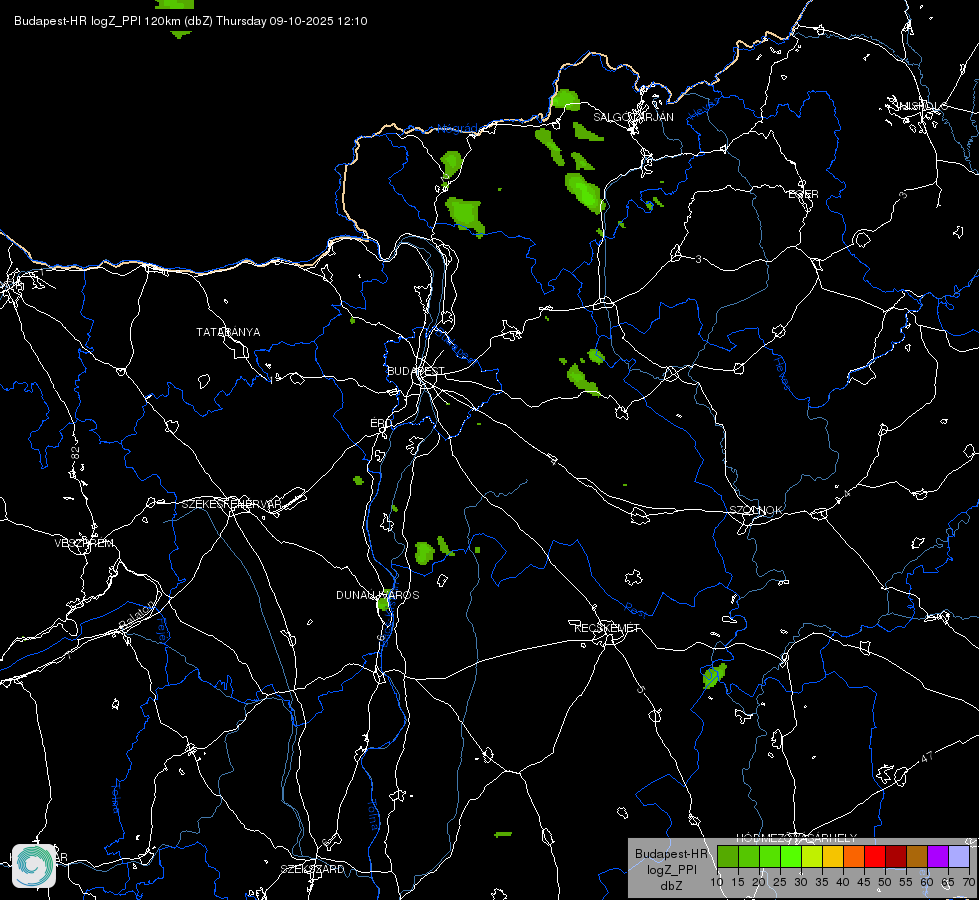Click the SZEKESFEHERVAR city label
979x900 pixels.
click(231, 504)
